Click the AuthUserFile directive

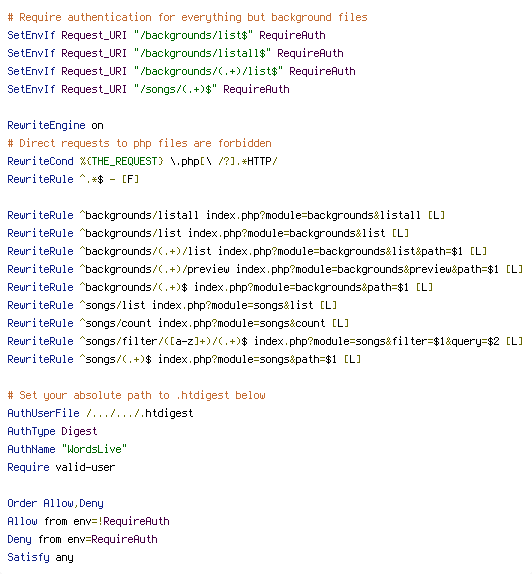coord(43,413)
